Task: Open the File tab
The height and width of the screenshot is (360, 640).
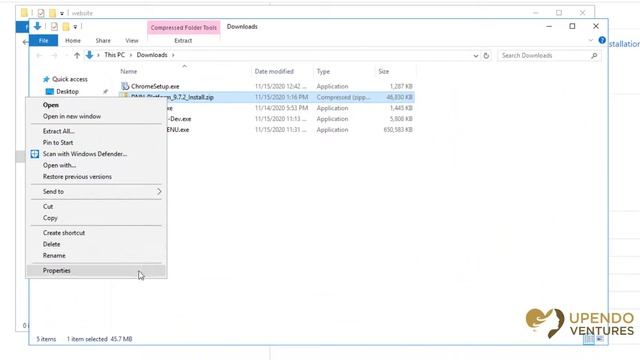Action: (x=43, y=40)
